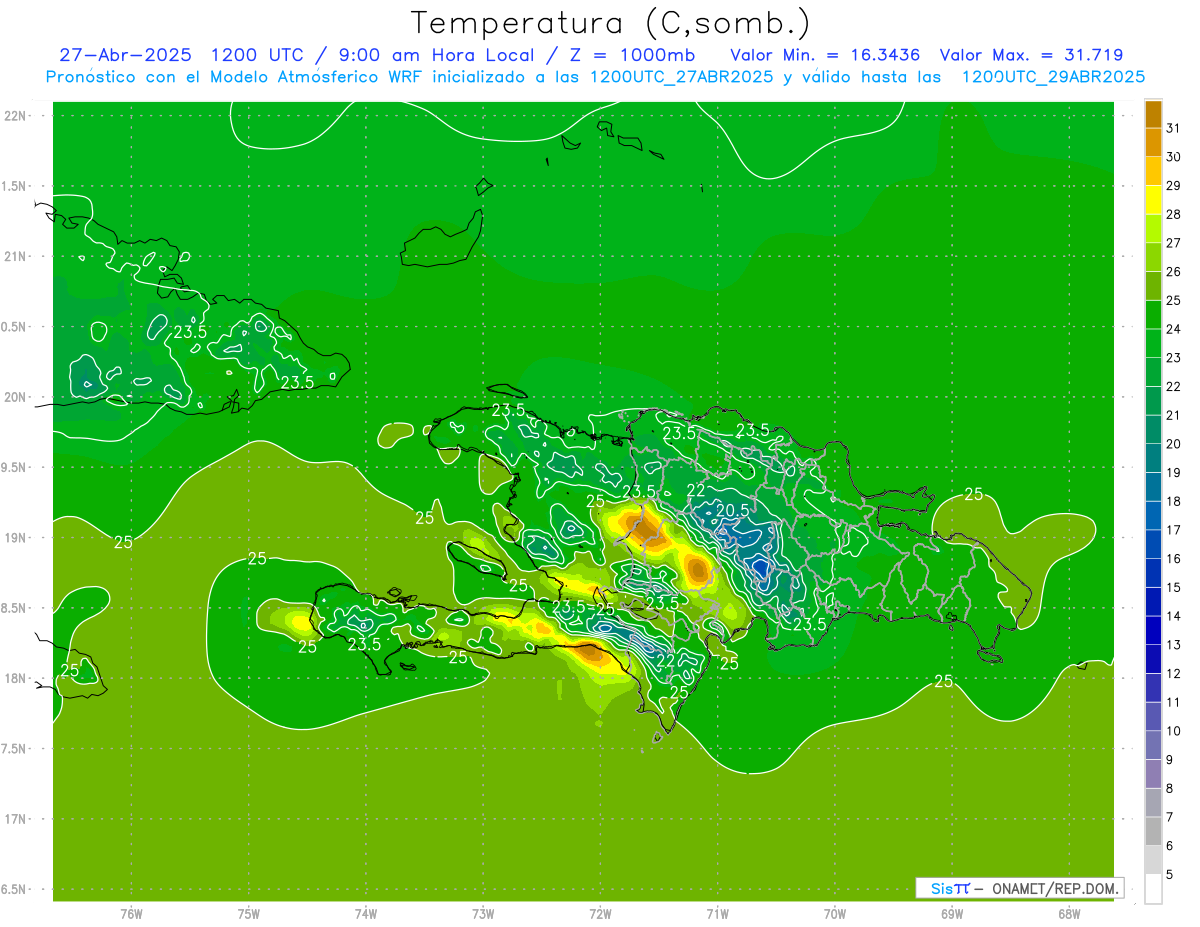Click the "68W" longitude axis label
The height and width of the screenshot is (927, 1200).
tap(1069, 913)
